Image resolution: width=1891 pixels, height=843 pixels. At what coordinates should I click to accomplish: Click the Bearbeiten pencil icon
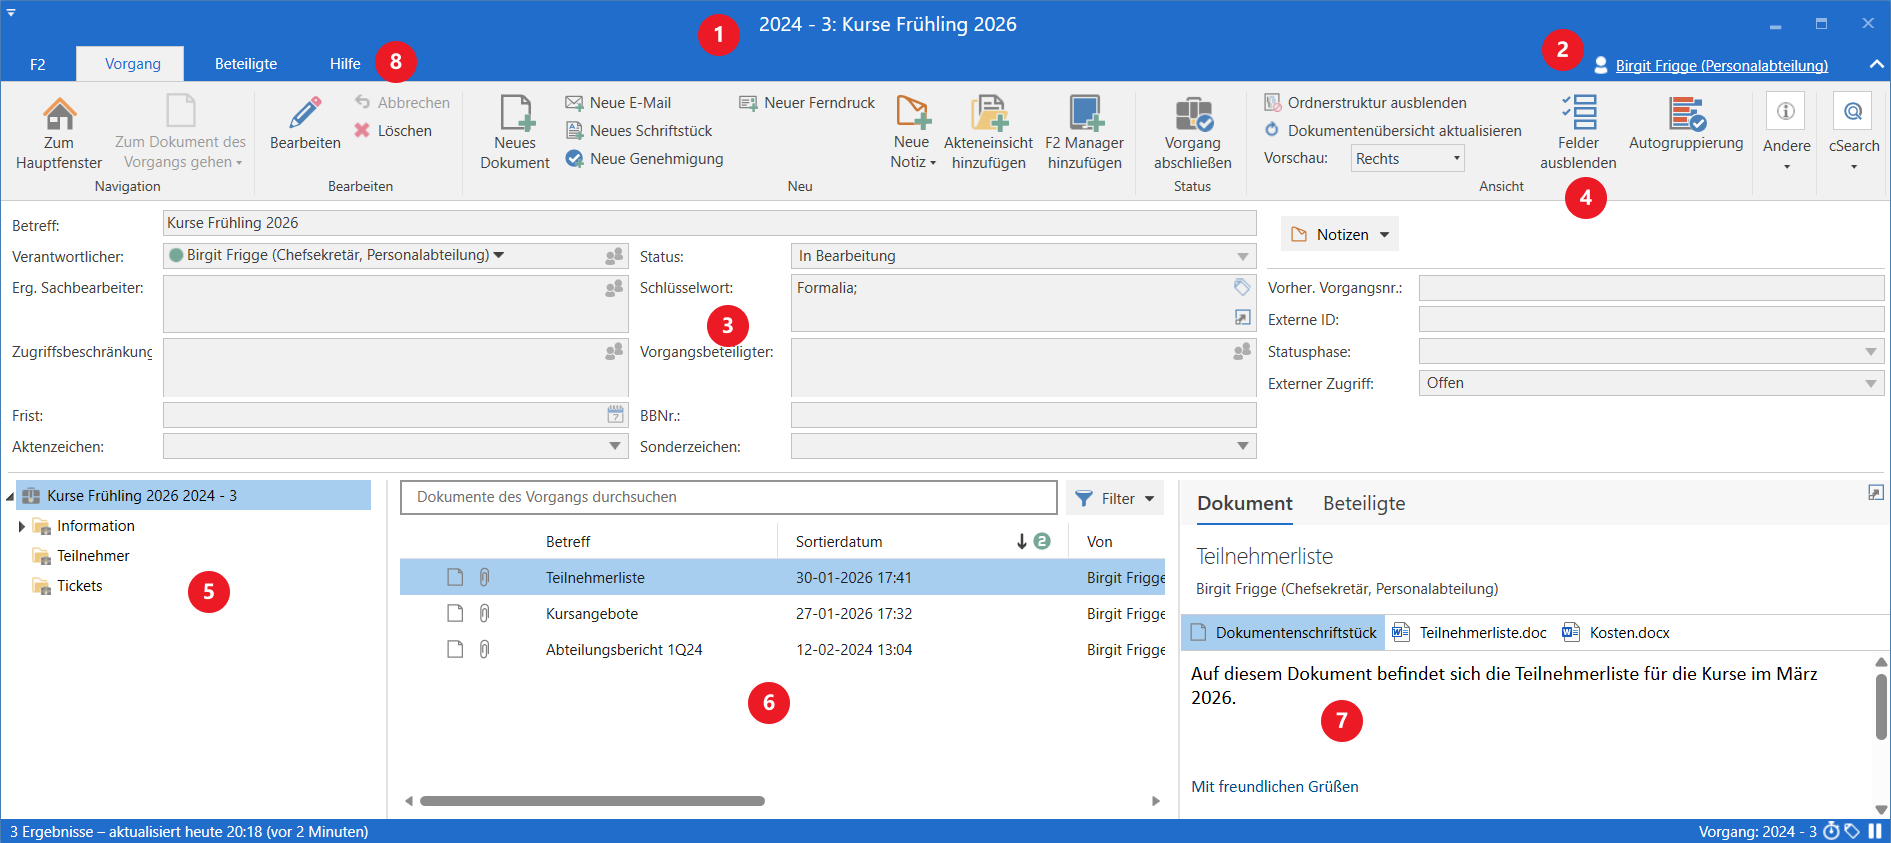tap(305, 113)
